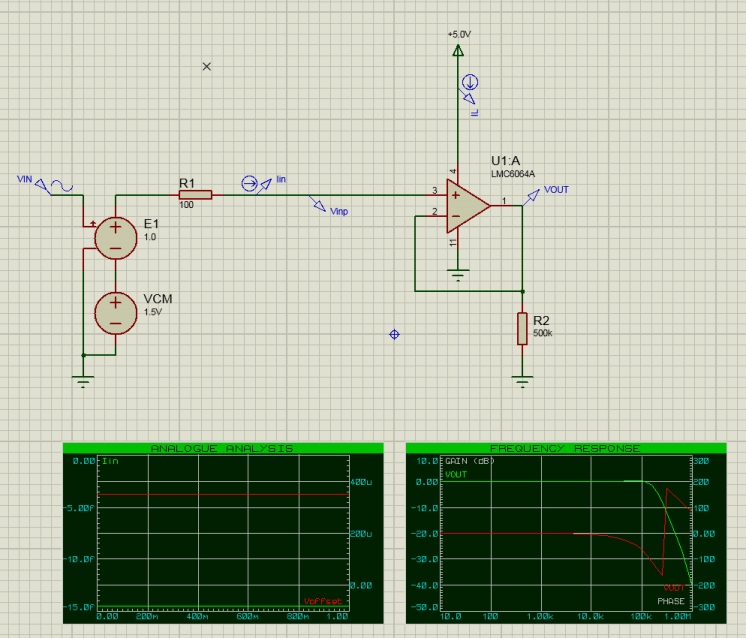Click the E1 reference label
746x638 pixels.
pyautogui.click(x=151, y=224)
